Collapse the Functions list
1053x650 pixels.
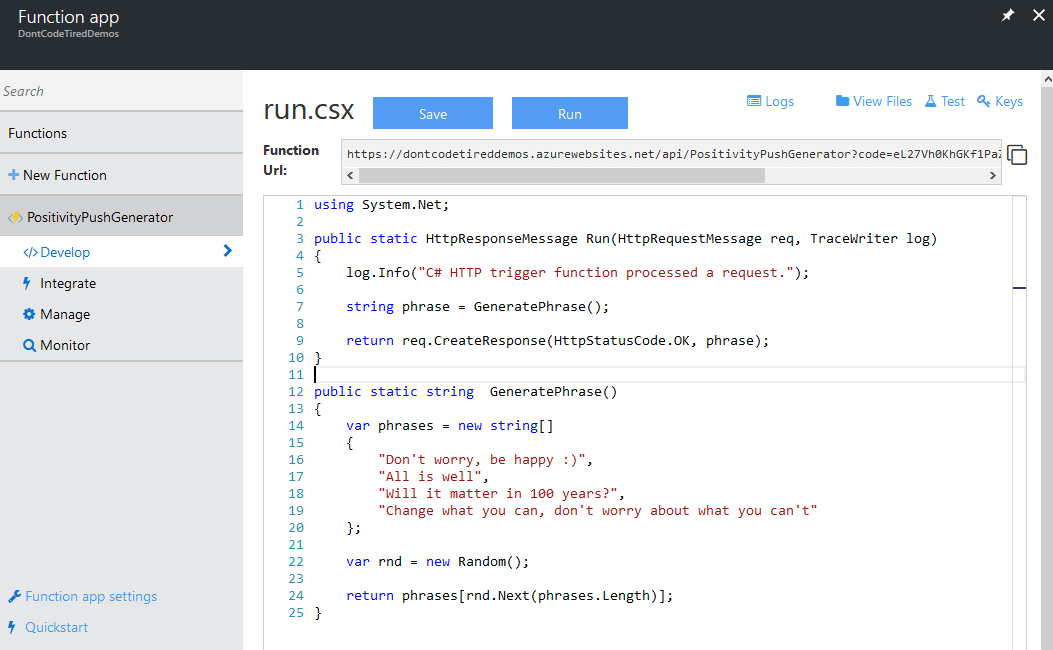pyautogui.click(x=38, y=132)
